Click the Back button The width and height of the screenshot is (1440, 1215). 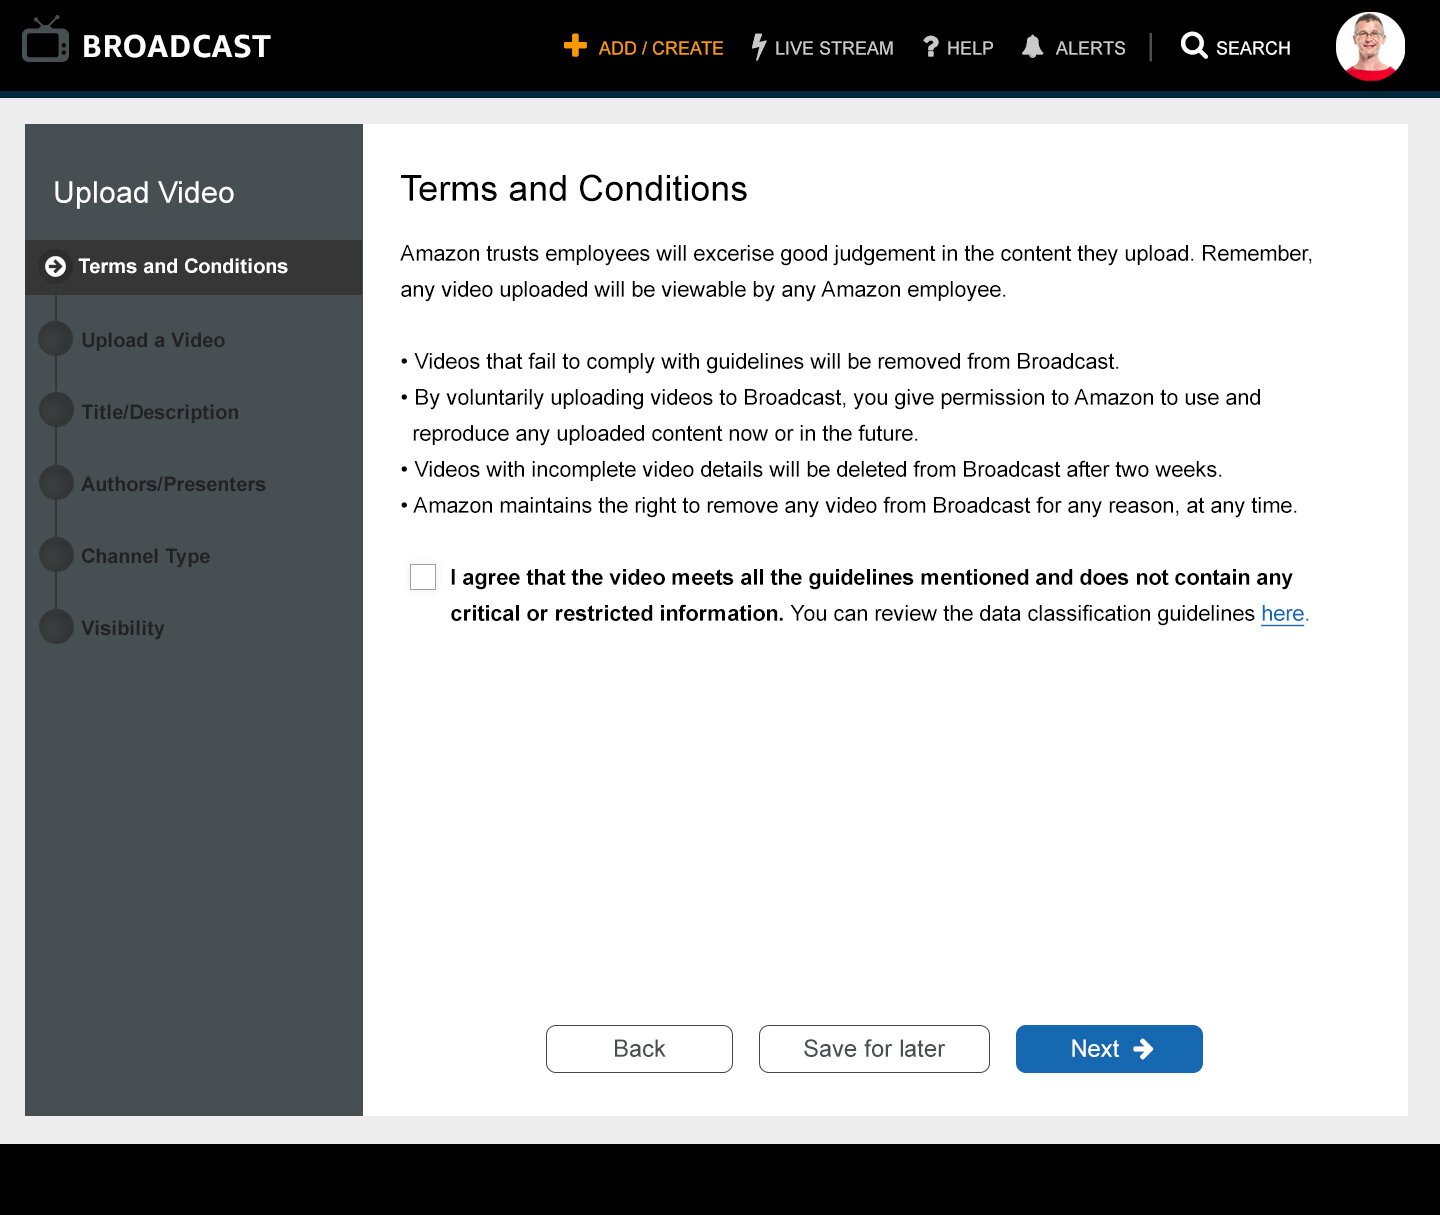click(639, 1049)
